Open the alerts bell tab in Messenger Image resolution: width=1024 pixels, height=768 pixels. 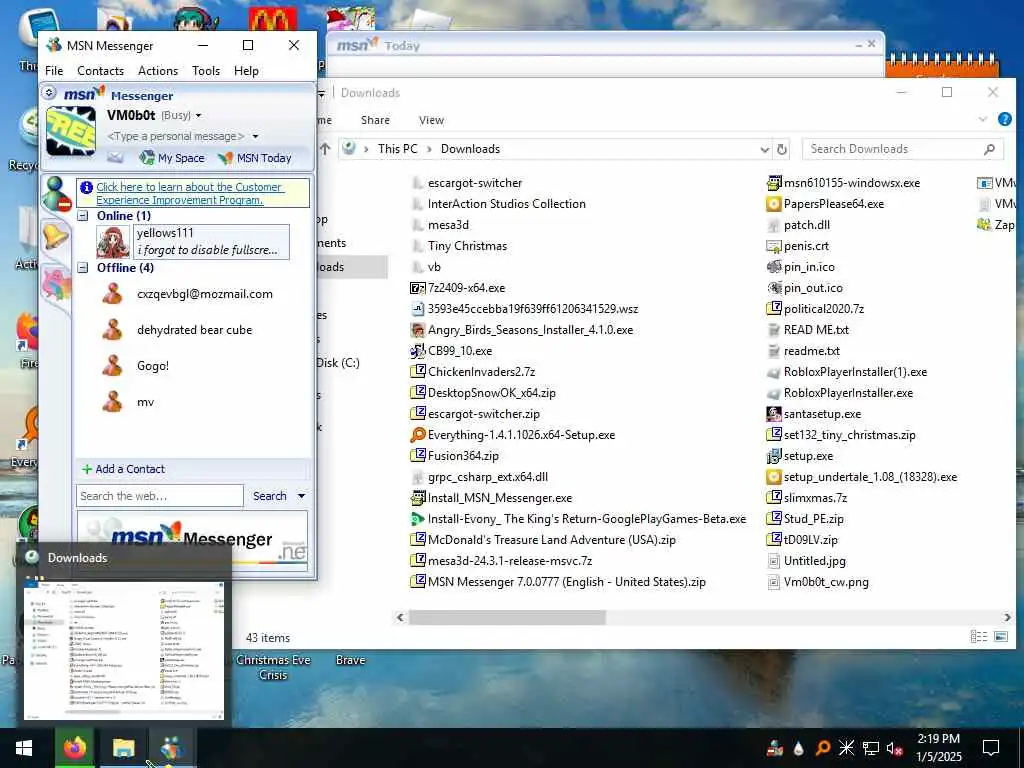56,236
